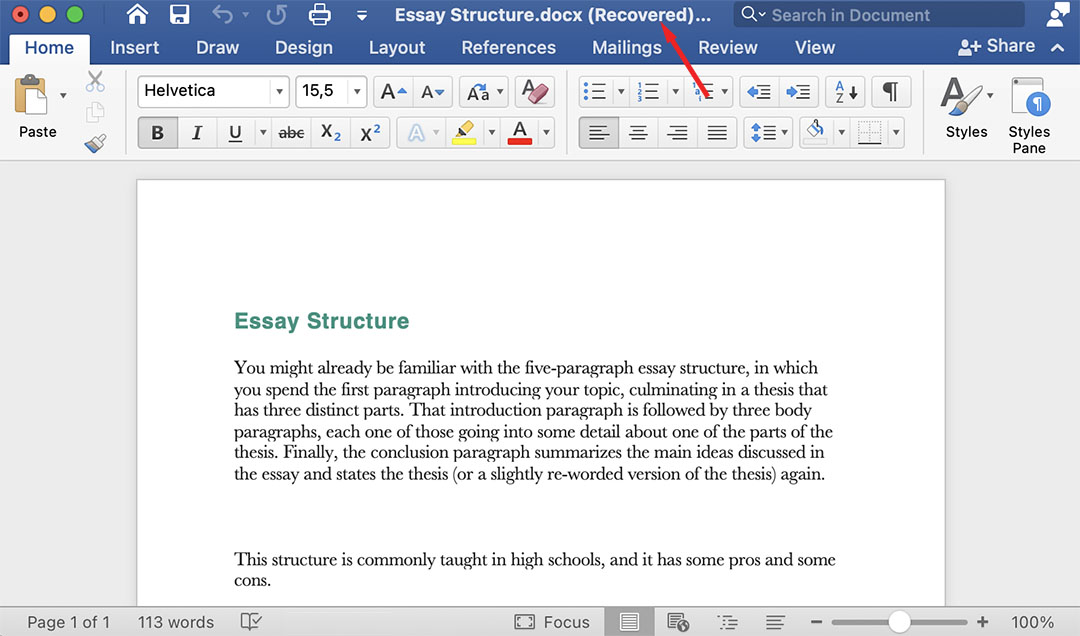
Task: Collapse the ribbon with the chevron
Action: click(1057, 48)
